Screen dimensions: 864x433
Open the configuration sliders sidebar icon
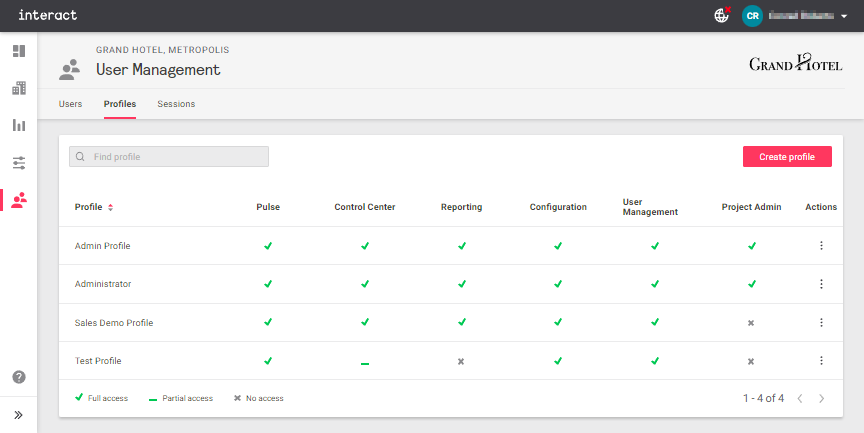[x=18, y=162]
